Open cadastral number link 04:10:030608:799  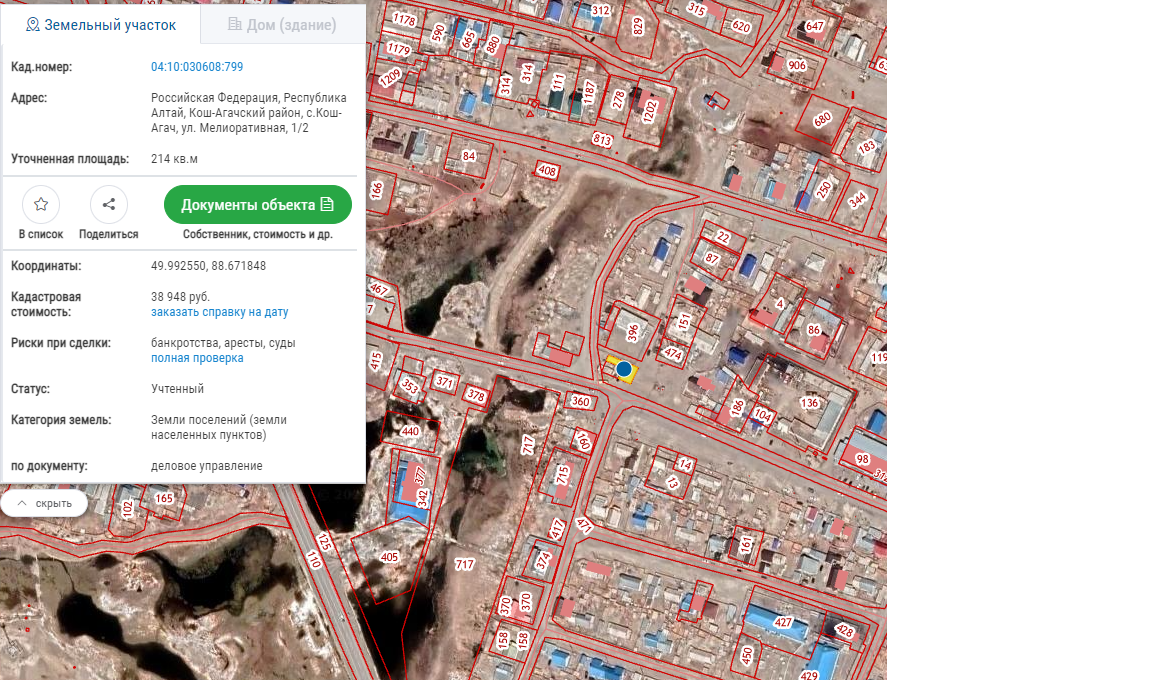(x=197, y=67)
